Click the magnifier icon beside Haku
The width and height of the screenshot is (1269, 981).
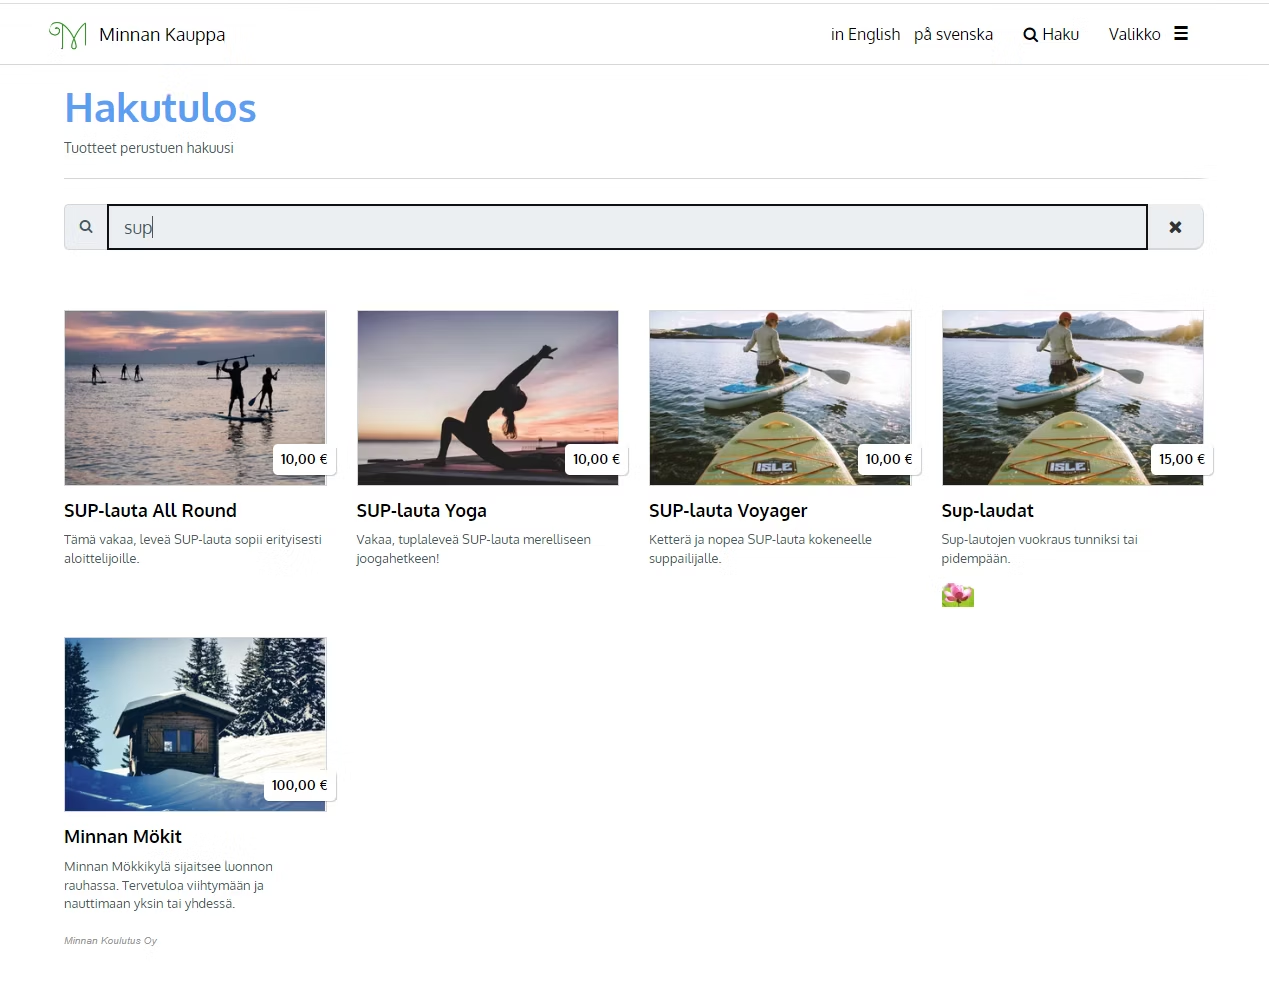pos(1030,35)
